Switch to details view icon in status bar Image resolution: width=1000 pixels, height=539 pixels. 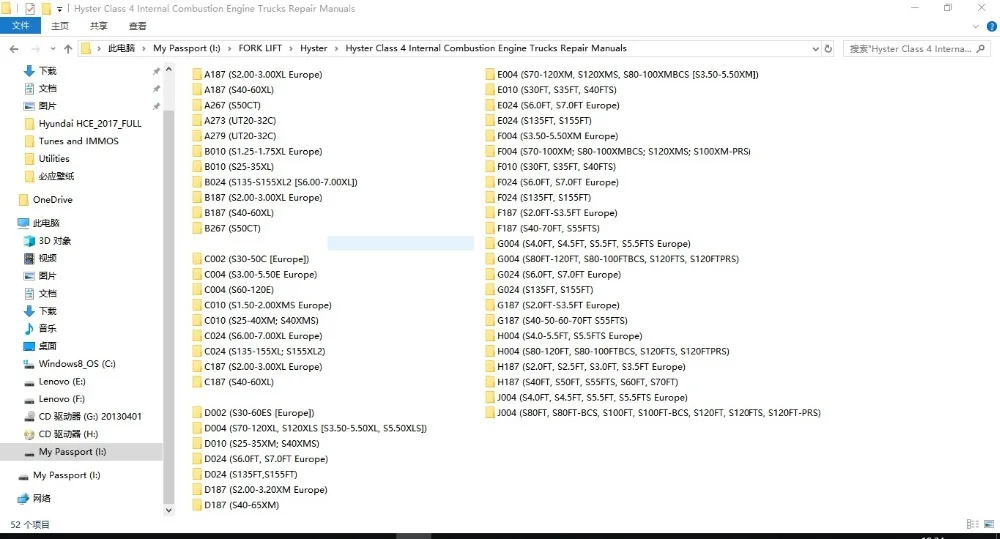[x=973, y=524]
